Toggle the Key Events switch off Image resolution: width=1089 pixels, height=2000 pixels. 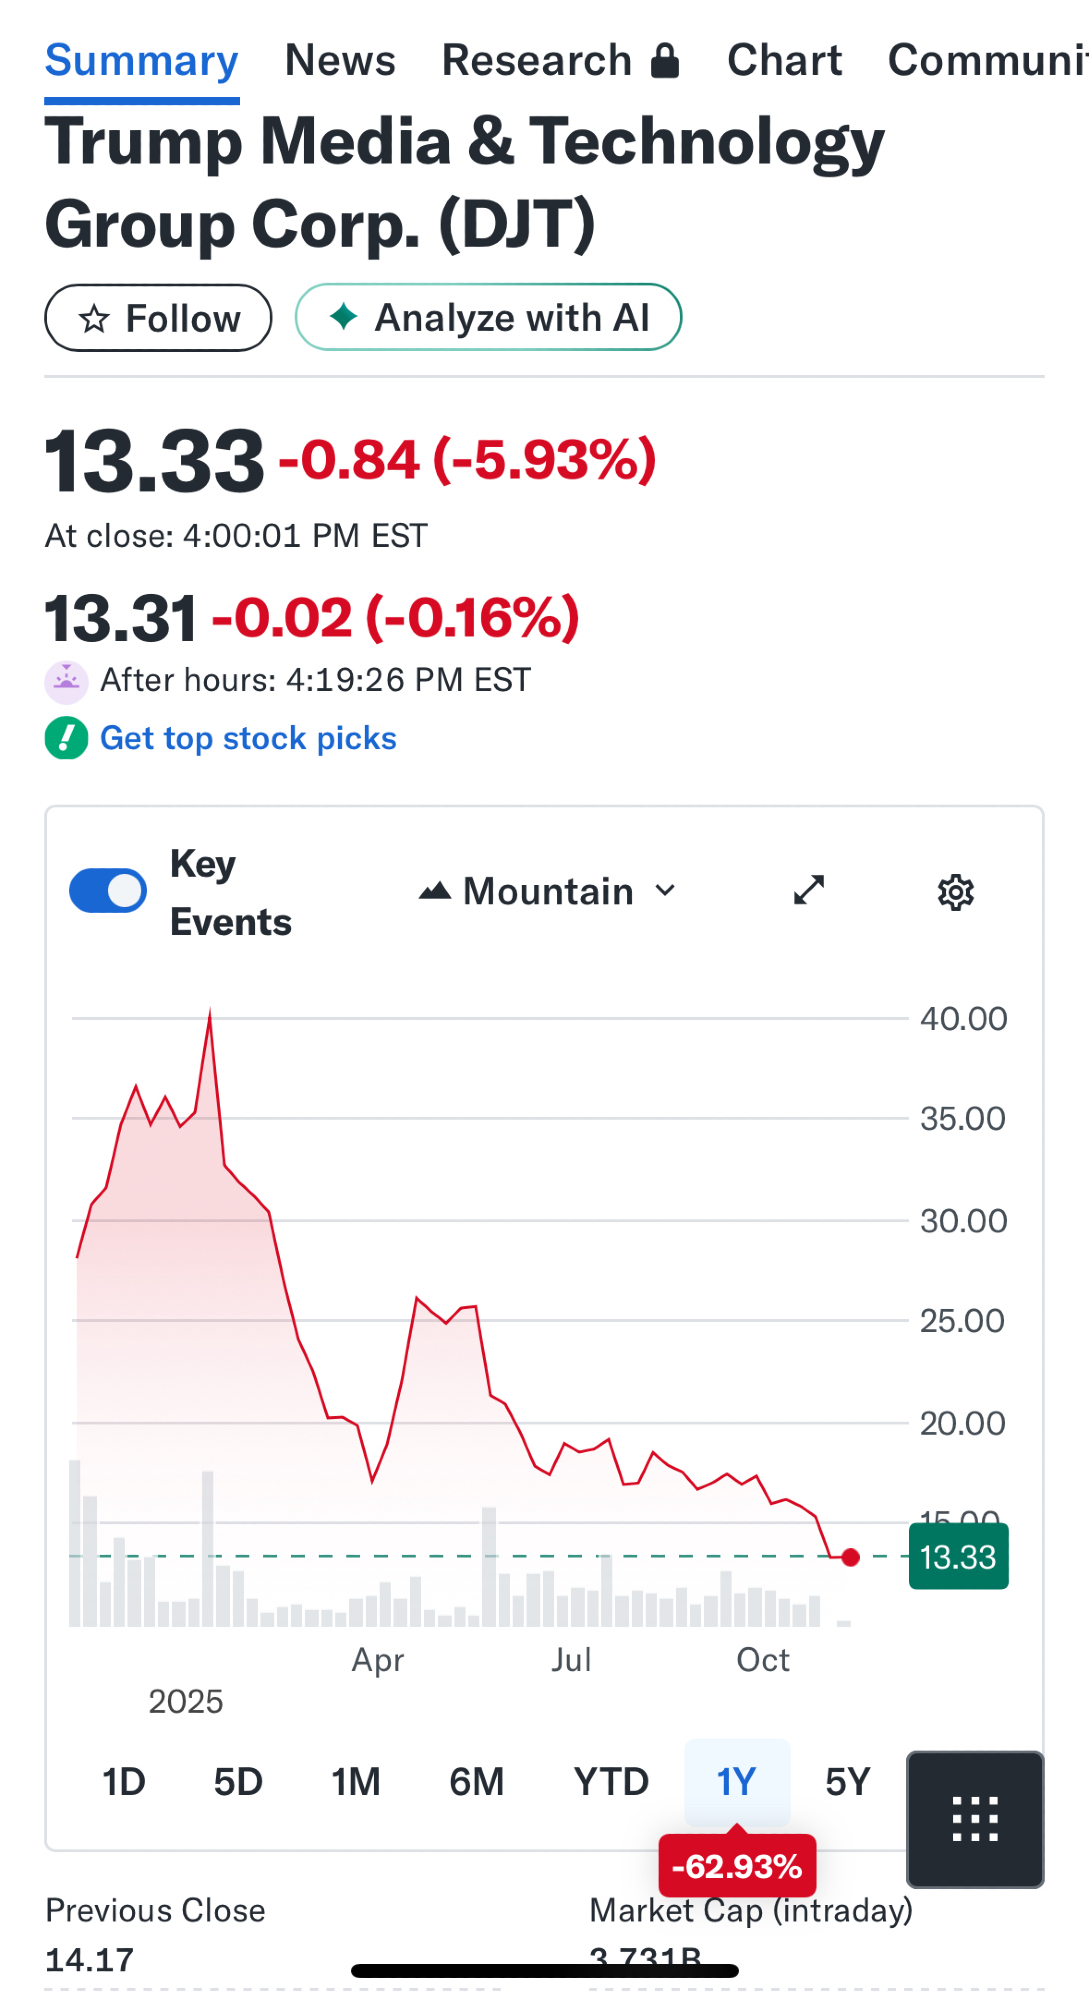[x=108, y=891]
